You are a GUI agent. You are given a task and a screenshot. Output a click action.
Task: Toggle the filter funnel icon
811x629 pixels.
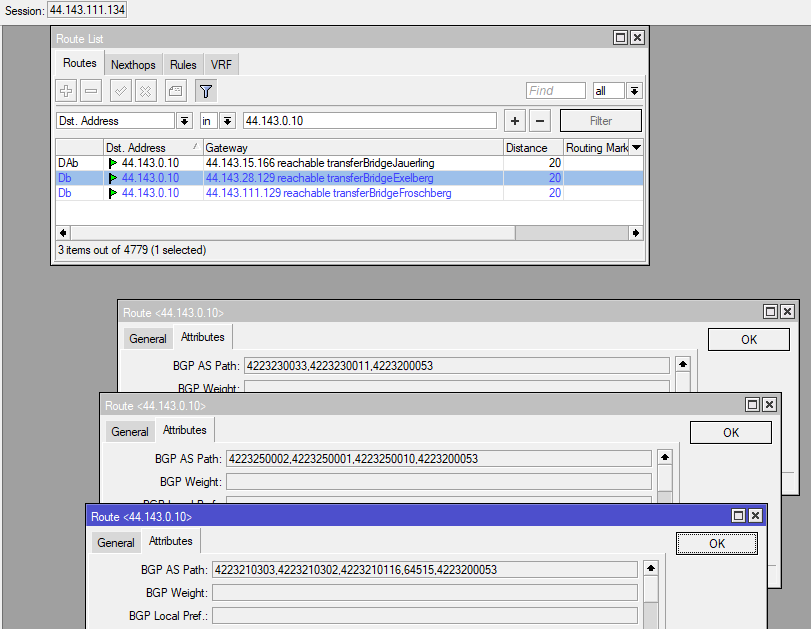click(206, 91)
